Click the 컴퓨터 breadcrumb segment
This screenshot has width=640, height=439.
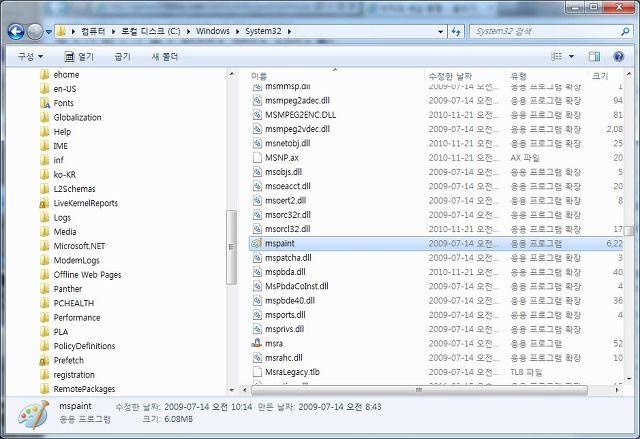coord(93,31)
